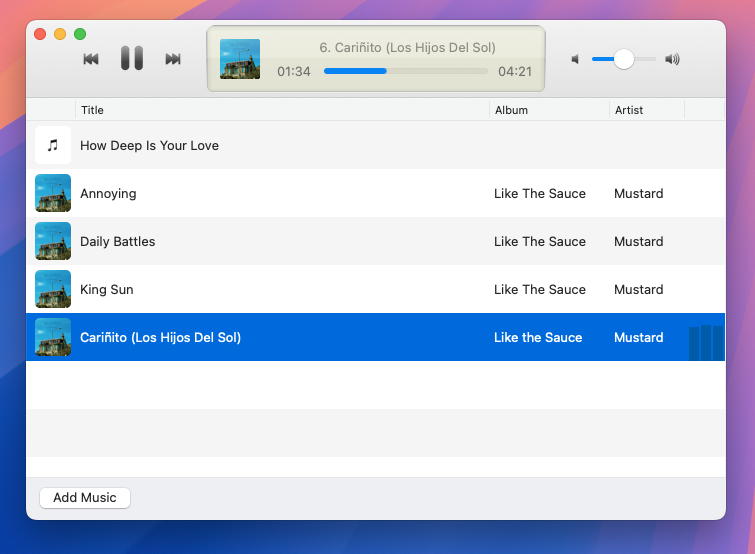Seek within the song progress bar
The image size is (755, 554).
point(405,71)
